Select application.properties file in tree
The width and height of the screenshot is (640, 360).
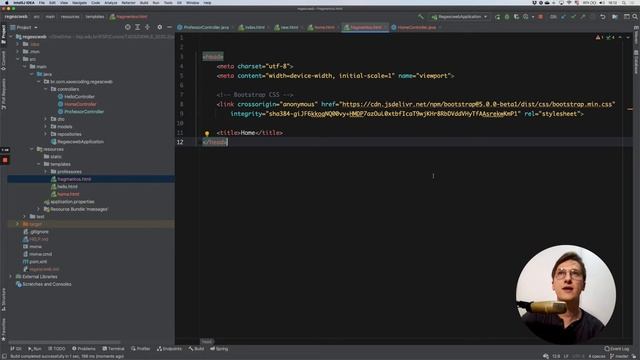coord(72,202)
